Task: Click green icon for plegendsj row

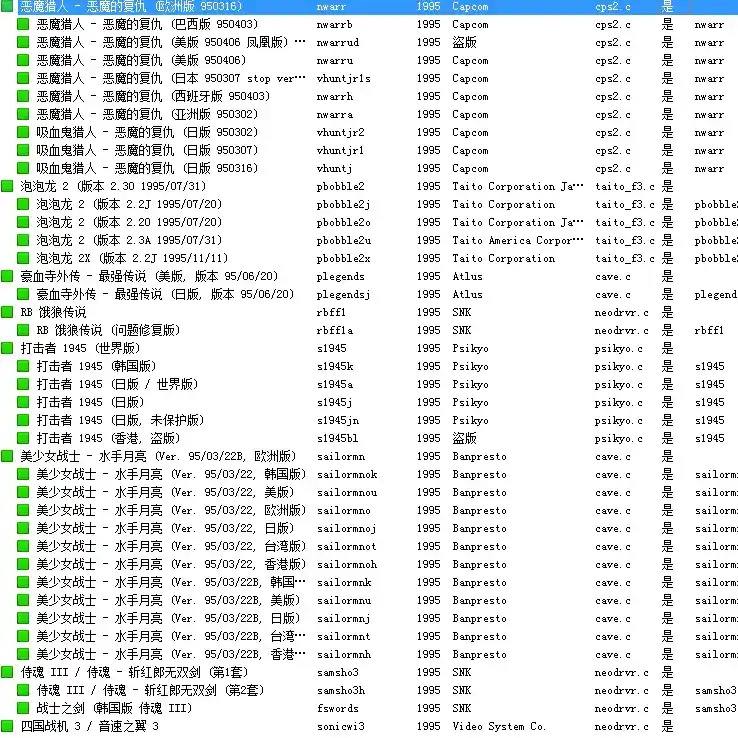Action: [x=23, y=294]
